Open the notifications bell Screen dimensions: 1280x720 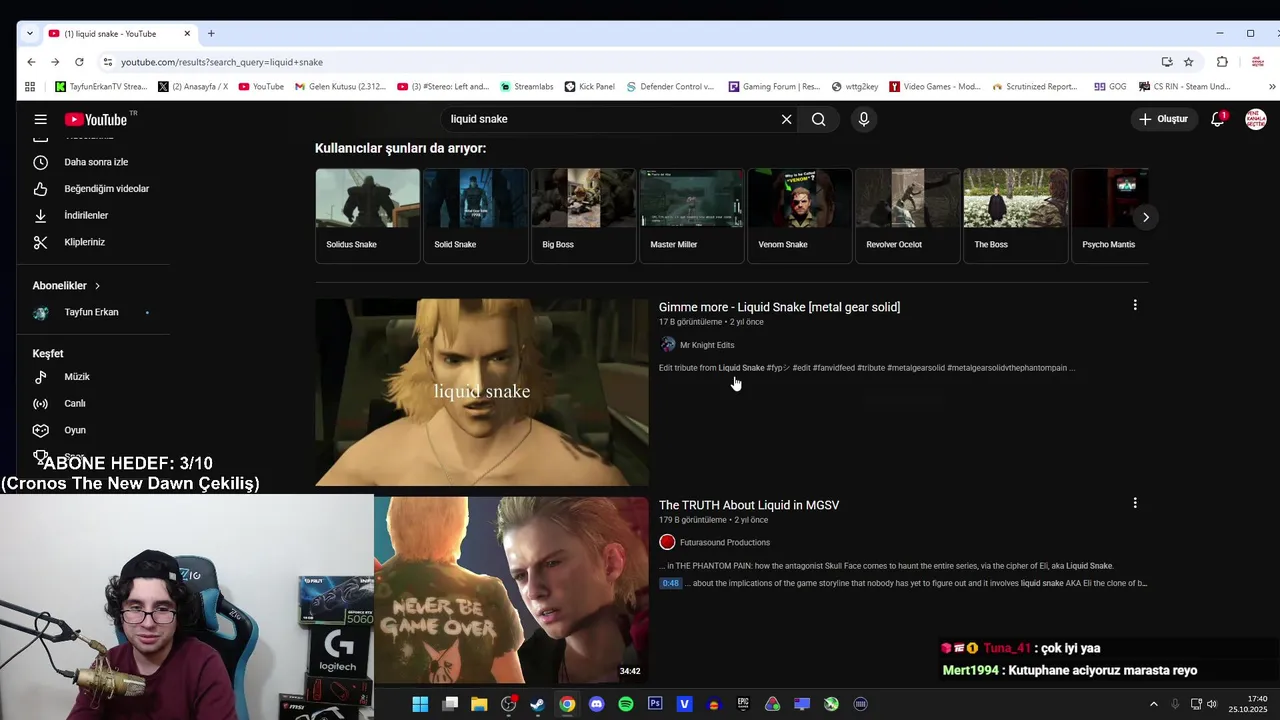(x=1217, y=119)
